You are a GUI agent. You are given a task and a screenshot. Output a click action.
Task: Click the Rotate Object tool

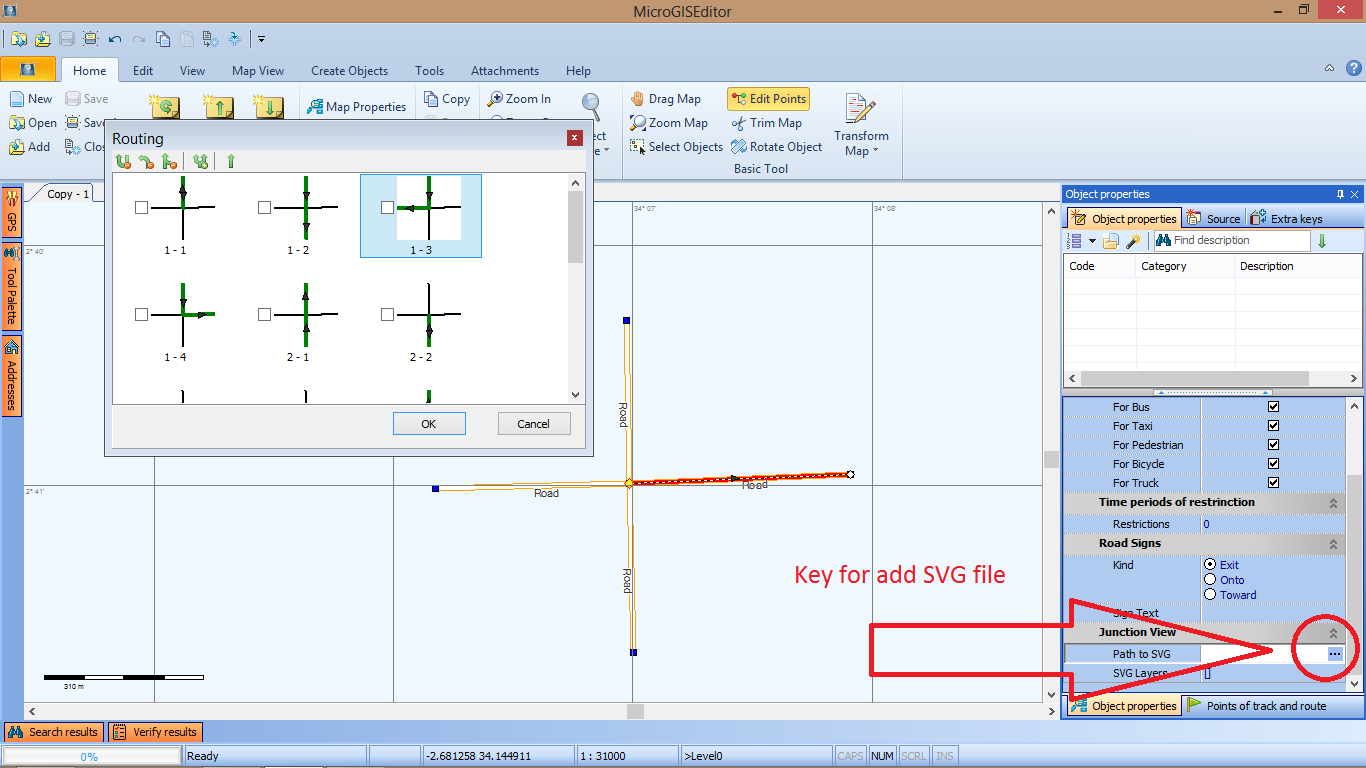[x=776, y=147]
